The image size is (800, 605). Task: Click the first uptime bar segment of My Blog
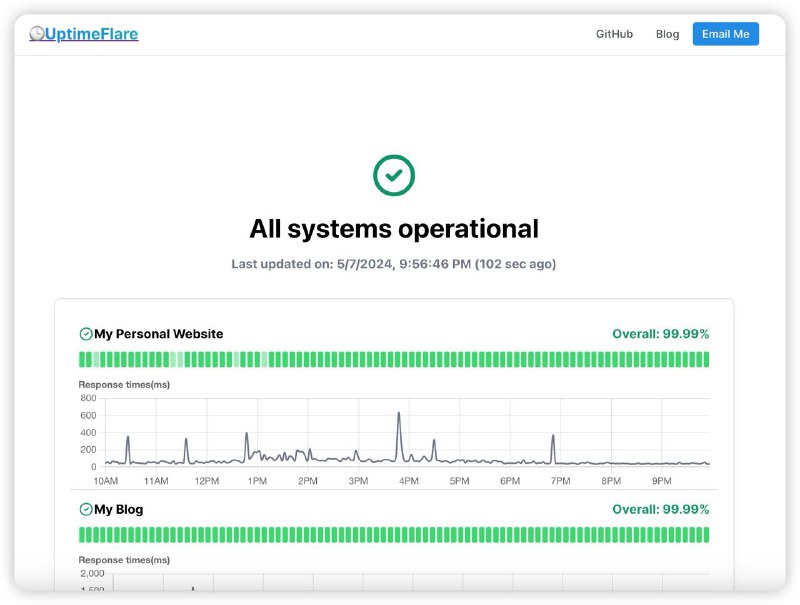click(x=82, y=535)
